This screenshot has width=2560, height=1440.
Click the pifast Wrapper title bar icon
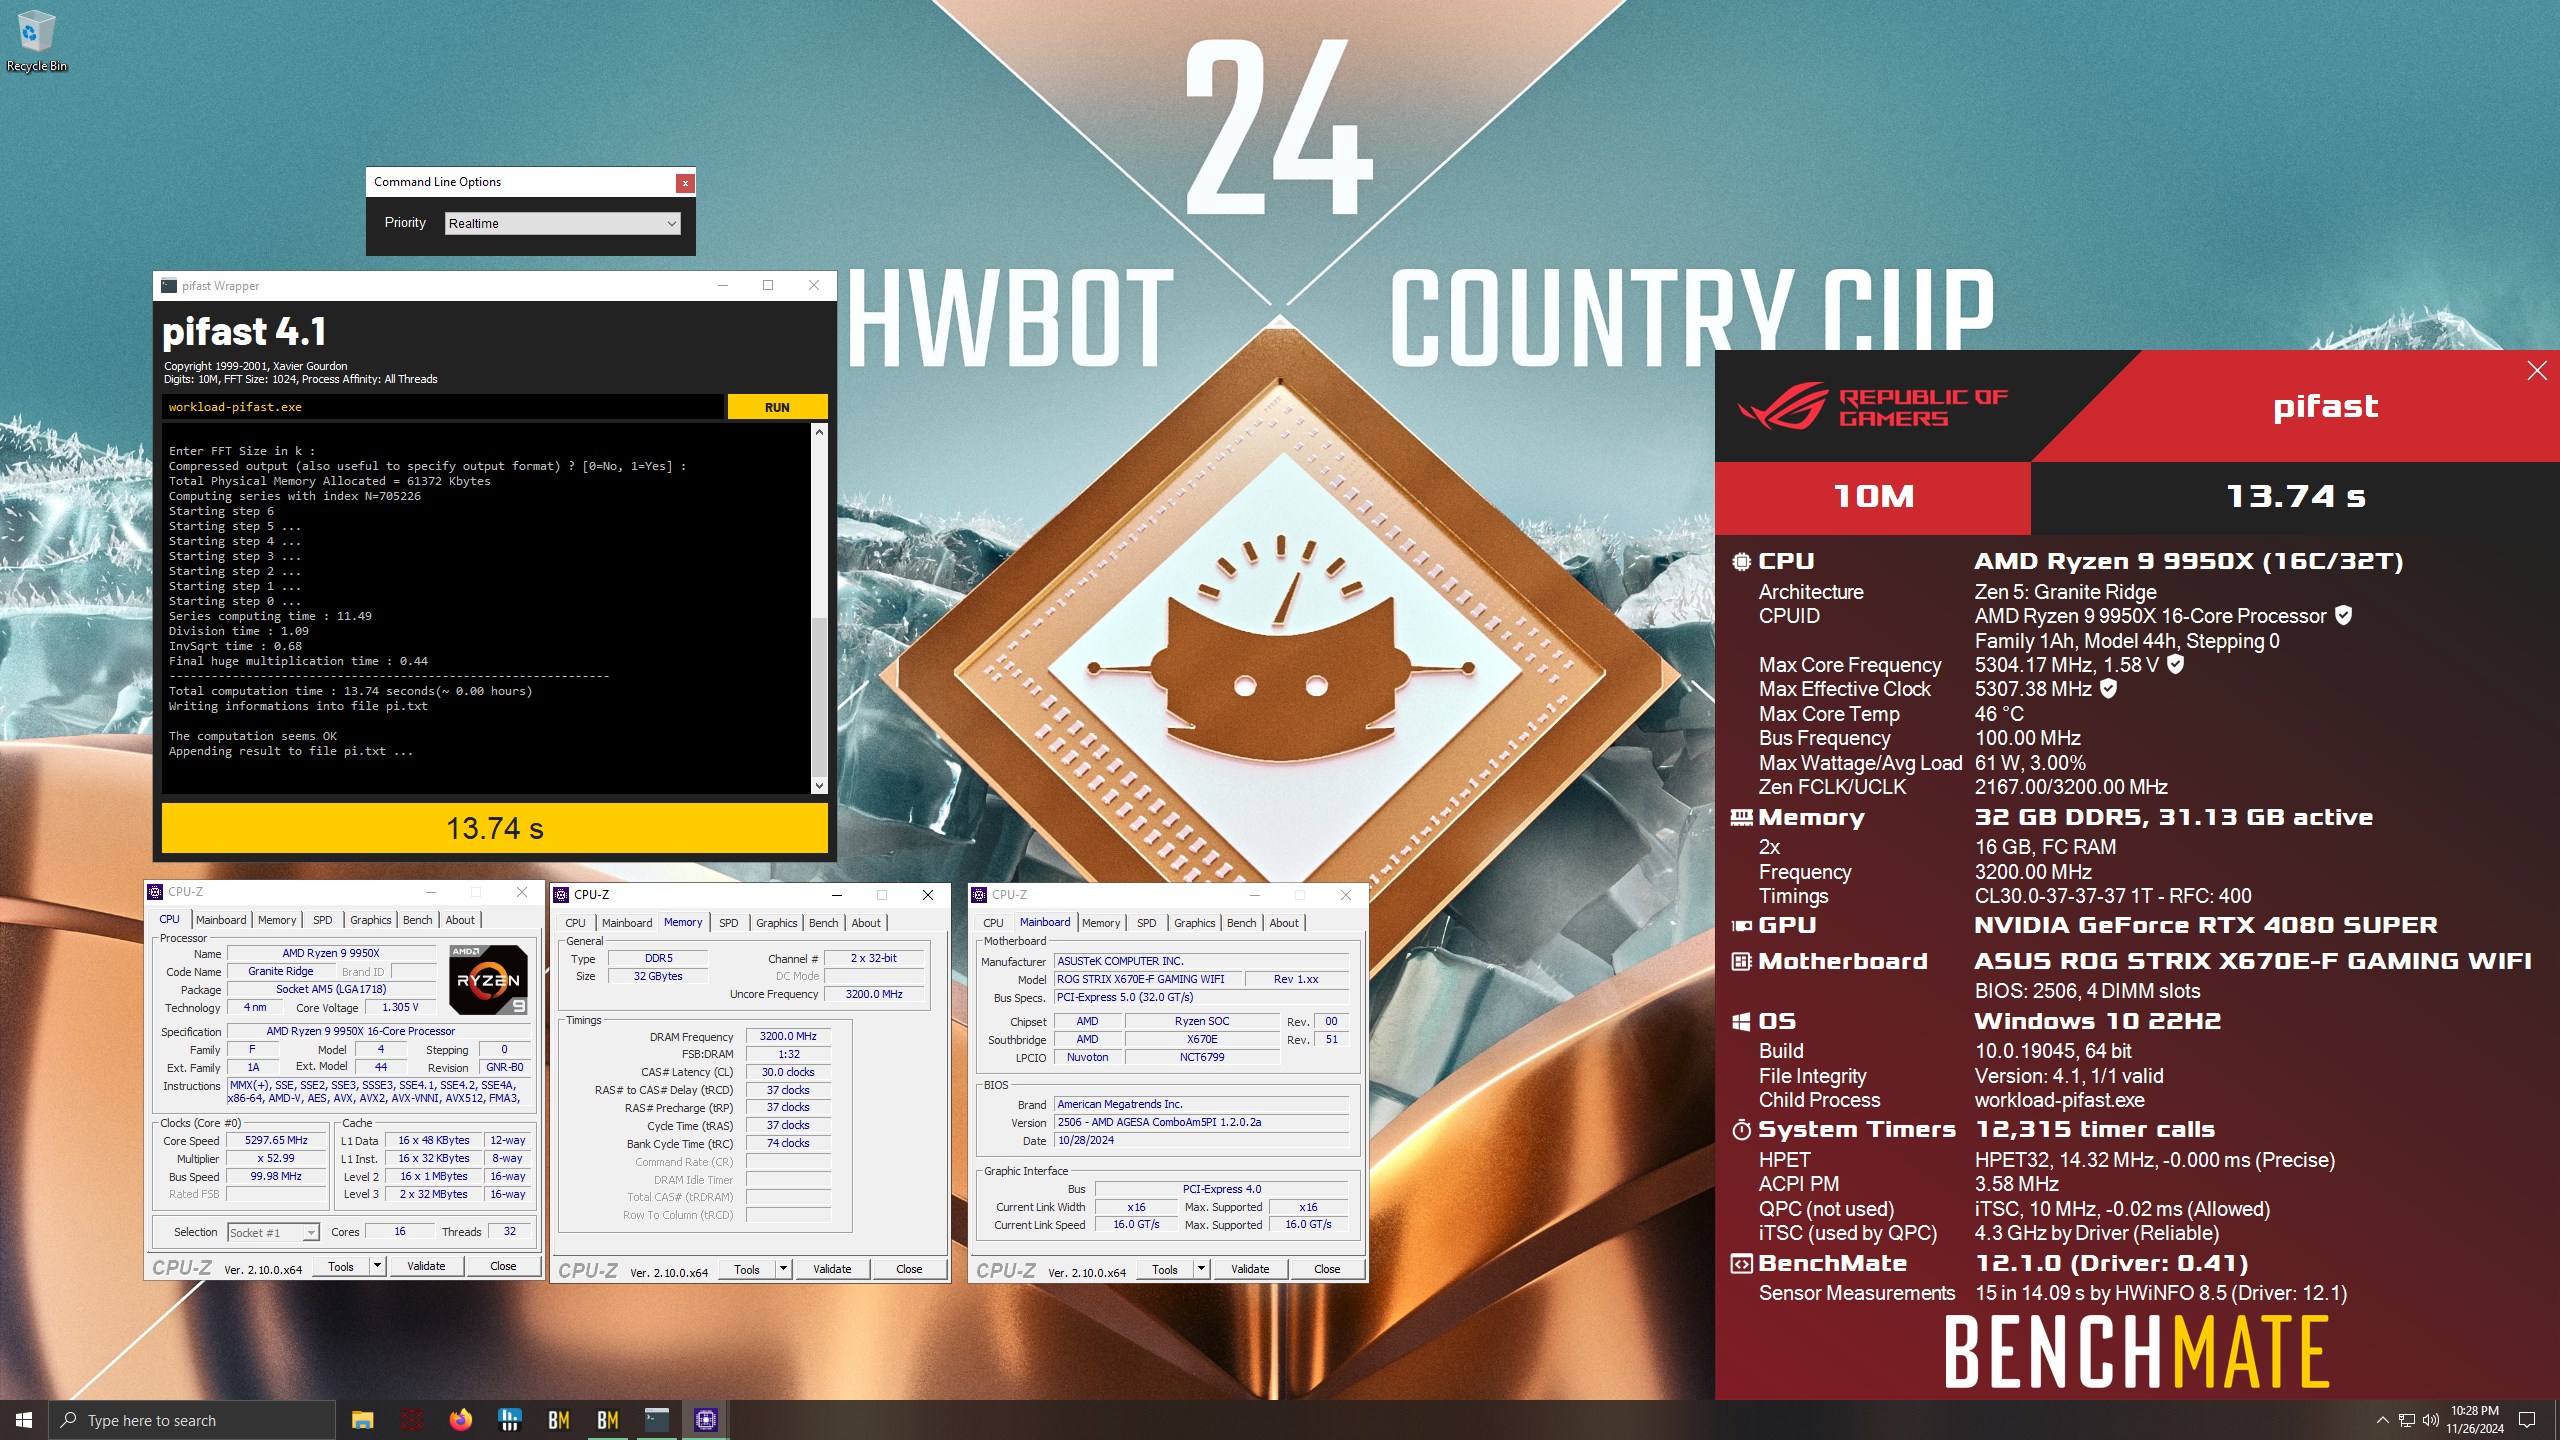(169, 286)
